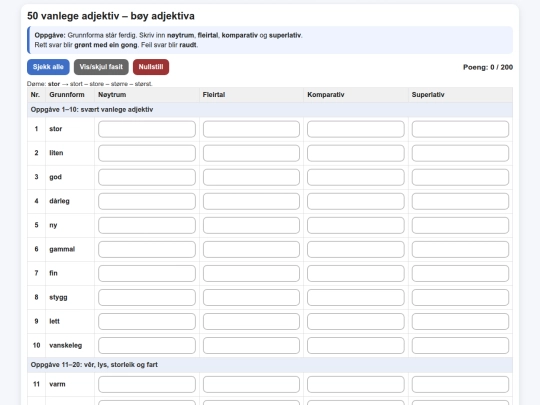Screen dimensions: 540x405
Task: Focus the Komparativ input for liten
Action: (x=356, y=153)
